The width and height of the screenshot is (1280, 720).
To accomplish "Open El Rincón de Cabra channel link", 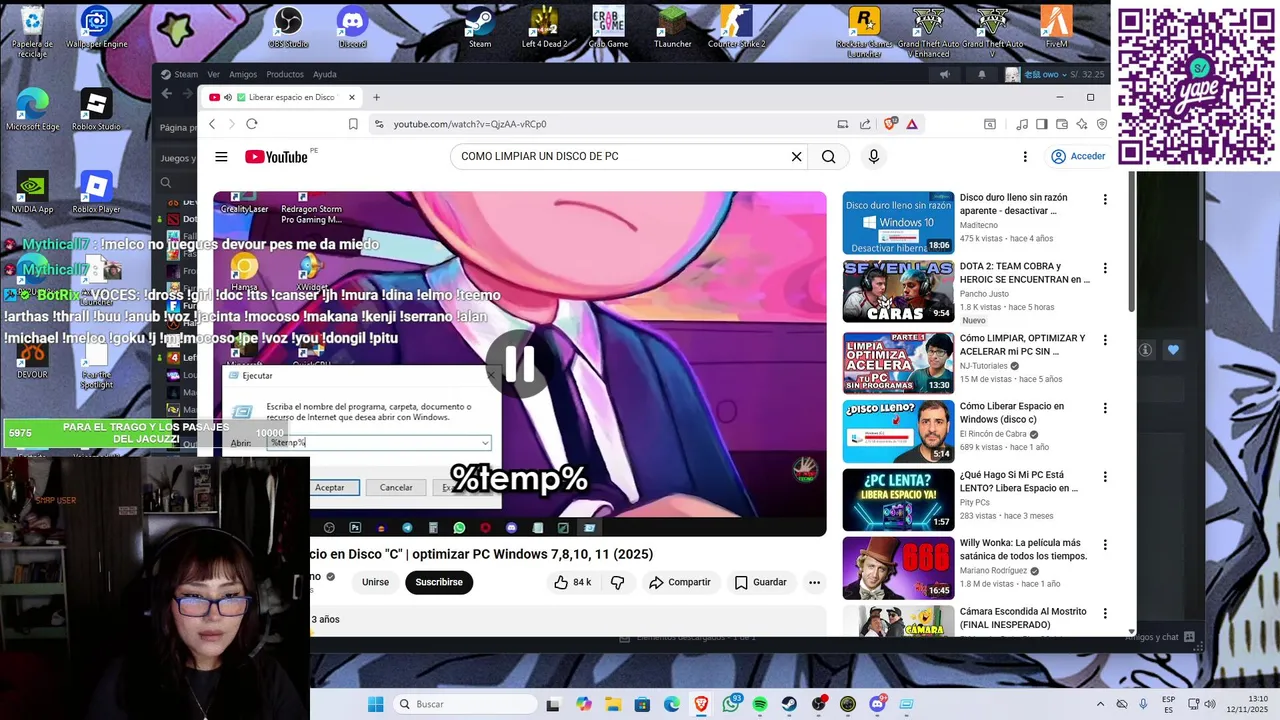I will pyautogui.click(x=993, y=434).
